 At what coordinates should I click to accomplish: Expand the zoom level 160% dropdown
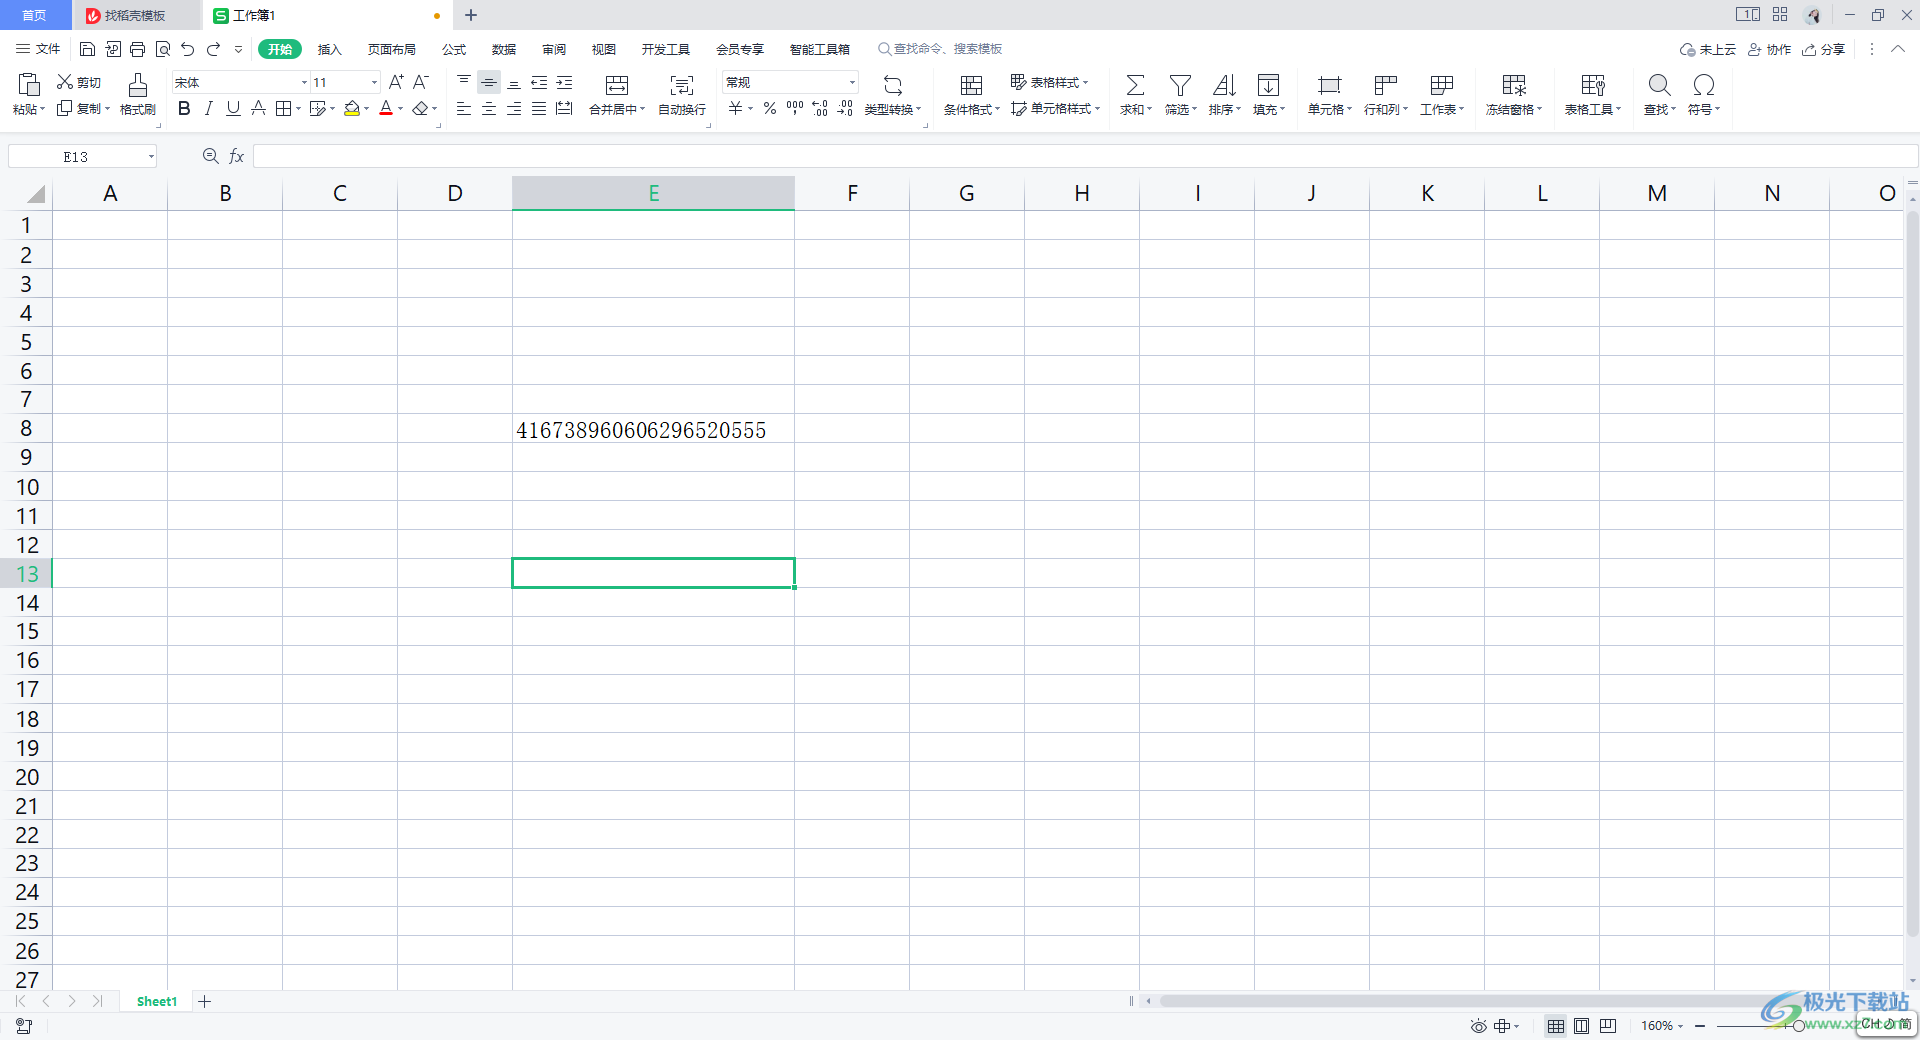click(x=1681, y=1026)
